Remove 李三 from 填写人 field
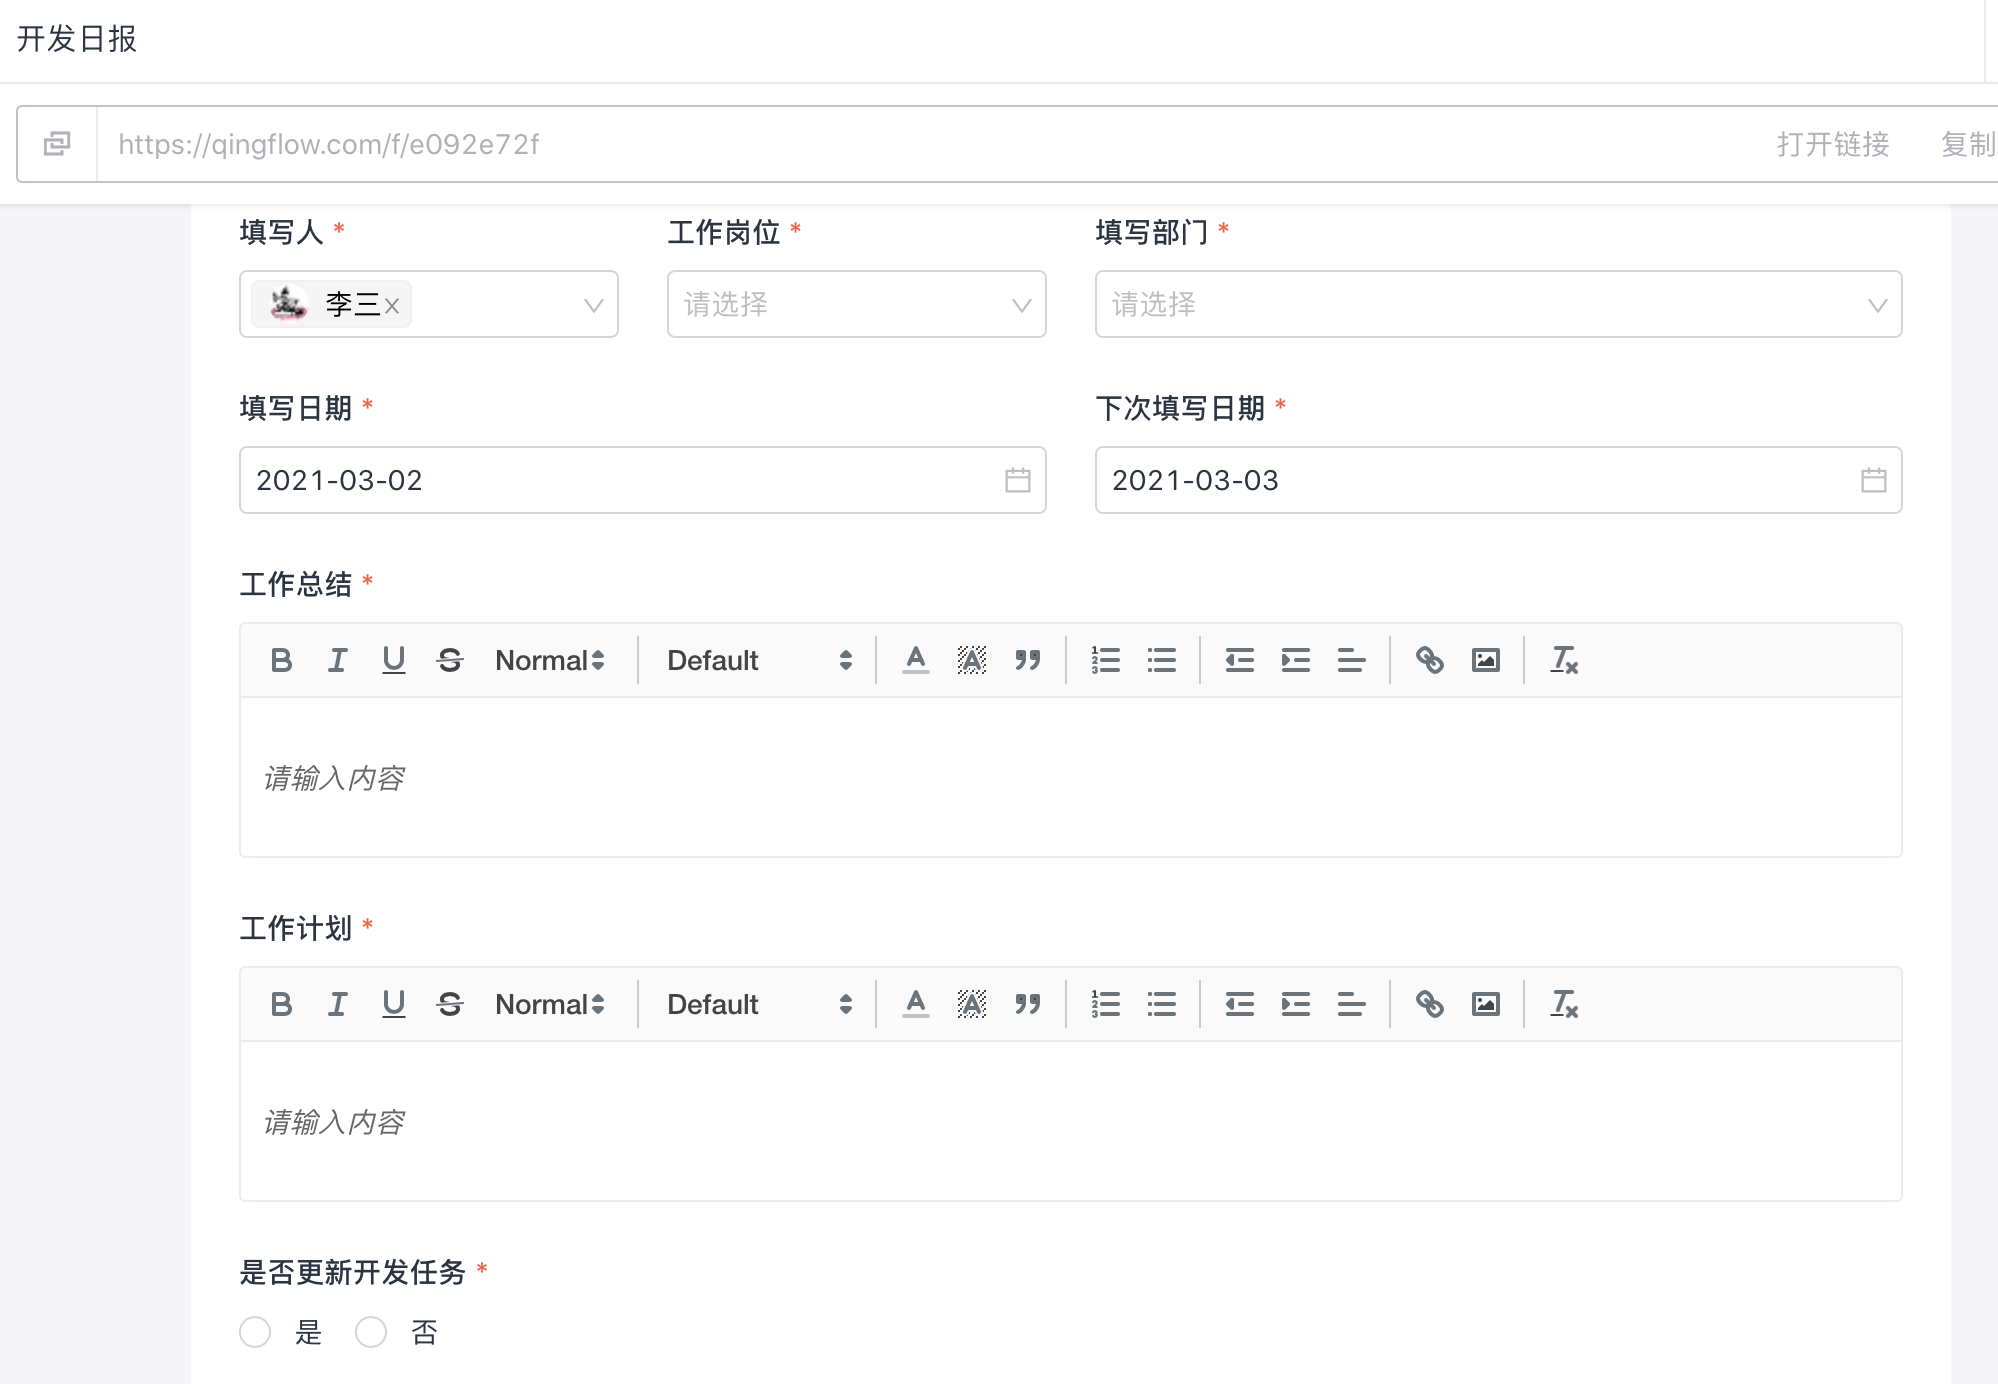This screenshot has width=1998, height=1384. point(392,306)
